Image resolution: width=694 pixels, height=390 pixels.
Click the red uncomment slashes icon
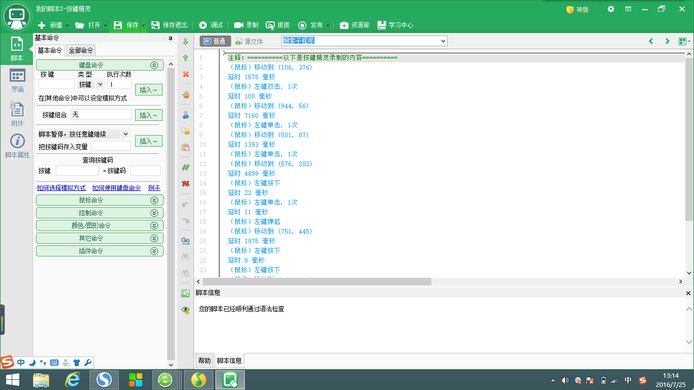click(x=185, y=183)
